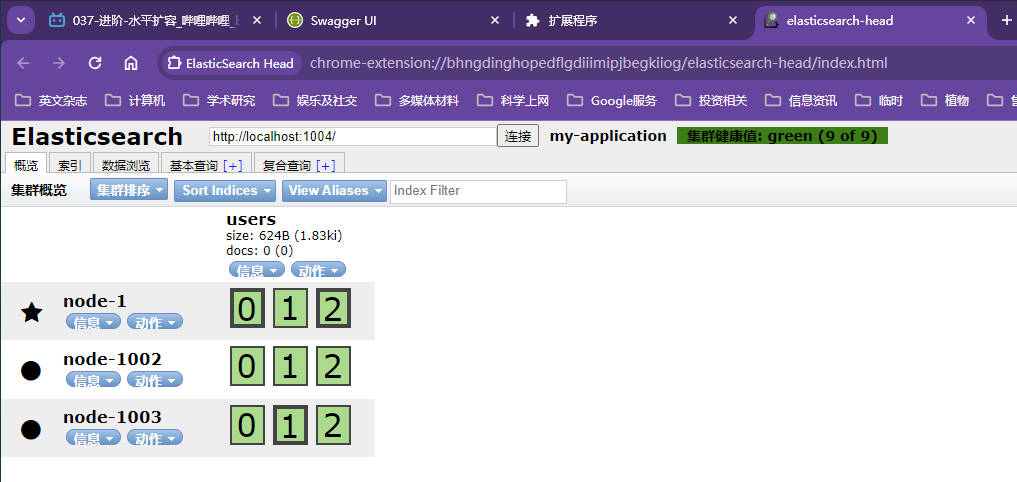
Task: Add a new 复合查询 tab with [+]
Action: pyautogui.click(x=326, y=165)
